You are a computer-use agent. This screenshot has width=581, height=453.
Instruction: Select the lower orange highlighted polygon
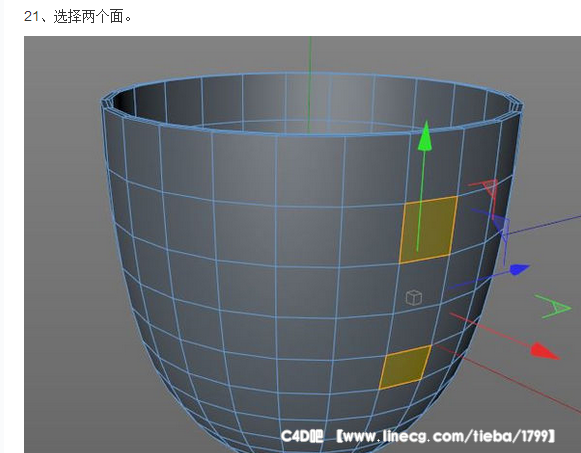point(405,367)
